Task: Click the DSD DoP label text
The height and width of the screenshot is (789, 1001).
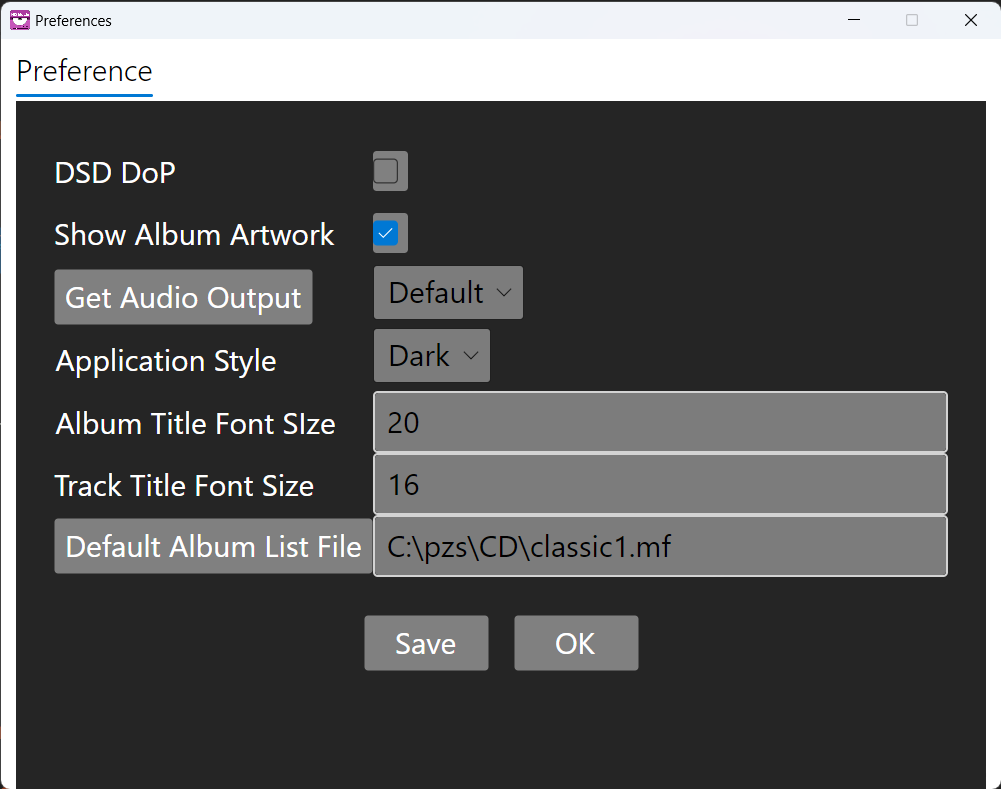Action: pyautogui.click(x=115, y=173)
